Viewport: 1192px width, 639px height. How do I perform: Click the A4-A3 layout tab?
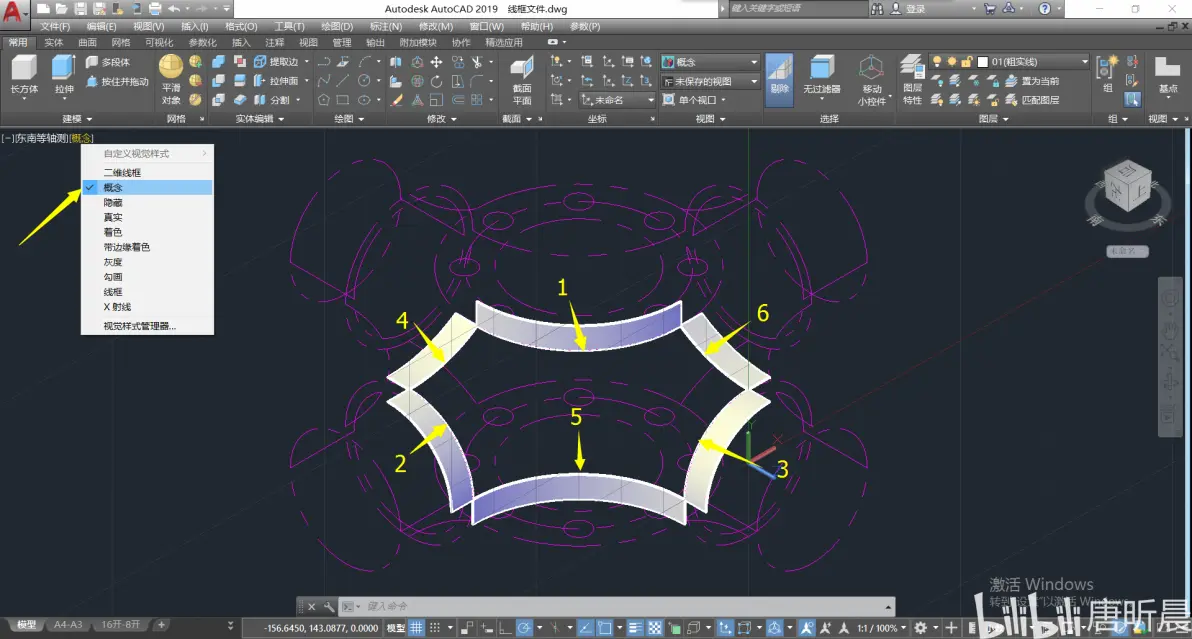pyautogui.click(x=68, y=625)
